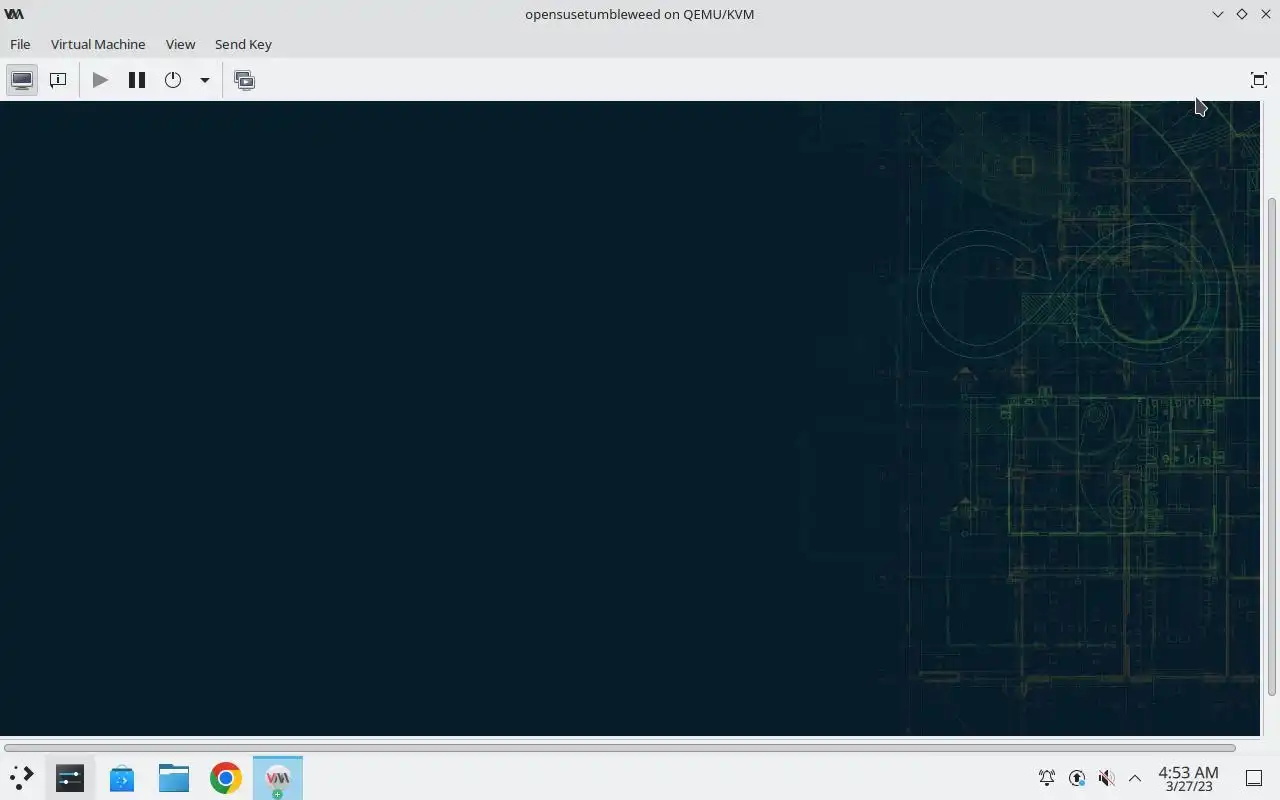1280x800 pixels.
Task: Maximize the virt-manager window
Action: click(x=1242, y=14)
